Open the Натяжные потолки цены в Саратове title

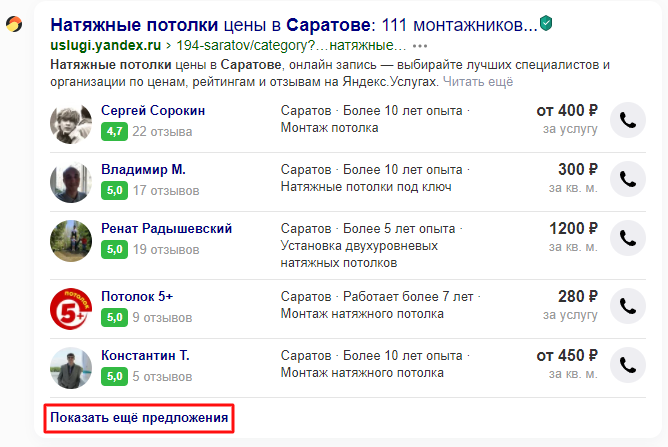[x=294, y=25]
